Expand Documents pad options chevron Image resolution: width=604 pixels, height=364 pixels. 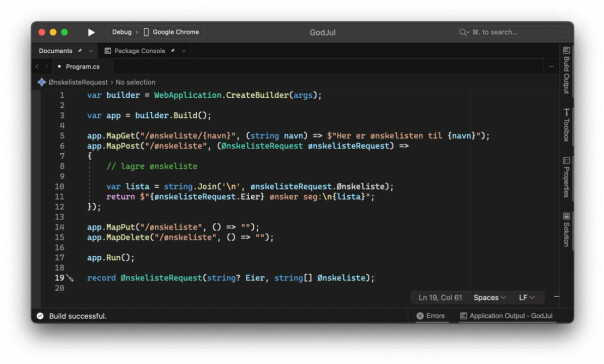point(91,51)
